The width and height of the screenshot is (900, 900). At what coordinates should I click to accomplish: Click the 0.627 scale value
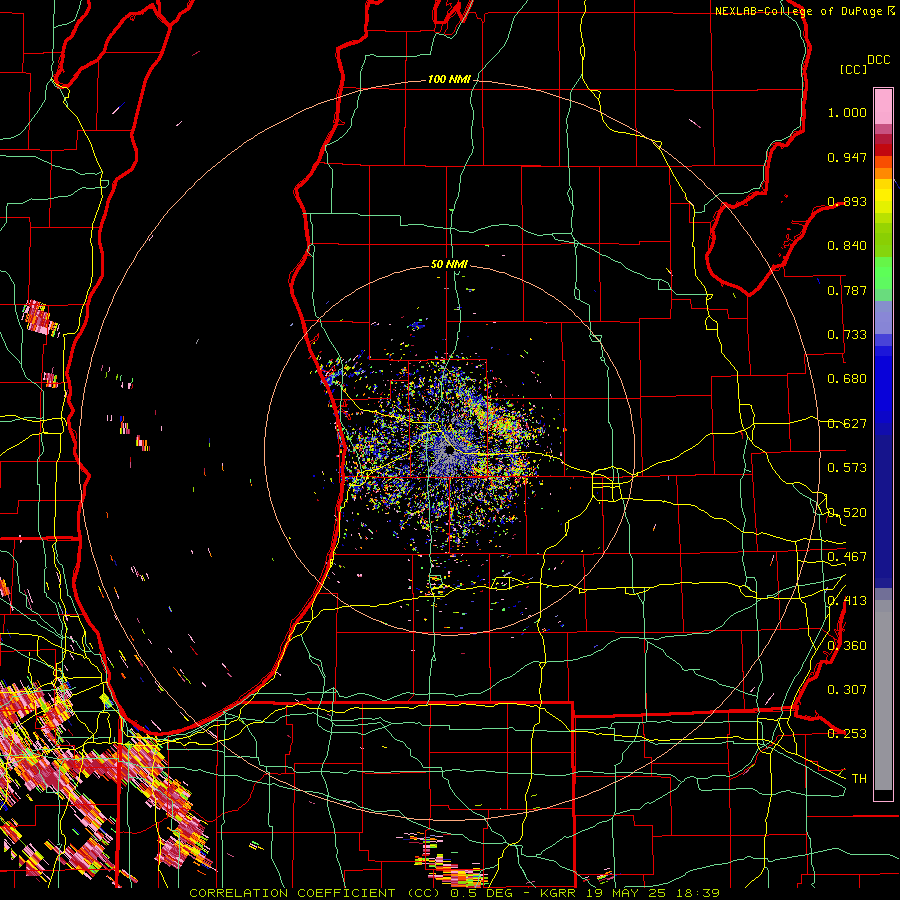(847, 424)
